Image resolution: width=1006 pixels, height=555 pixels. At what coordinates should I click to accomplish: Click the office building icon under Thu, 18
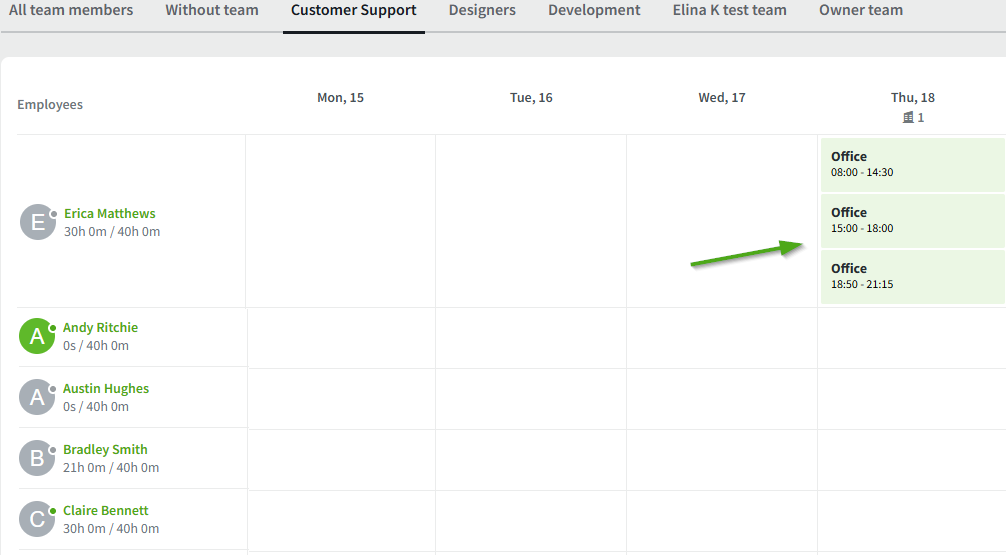point(908,118)
